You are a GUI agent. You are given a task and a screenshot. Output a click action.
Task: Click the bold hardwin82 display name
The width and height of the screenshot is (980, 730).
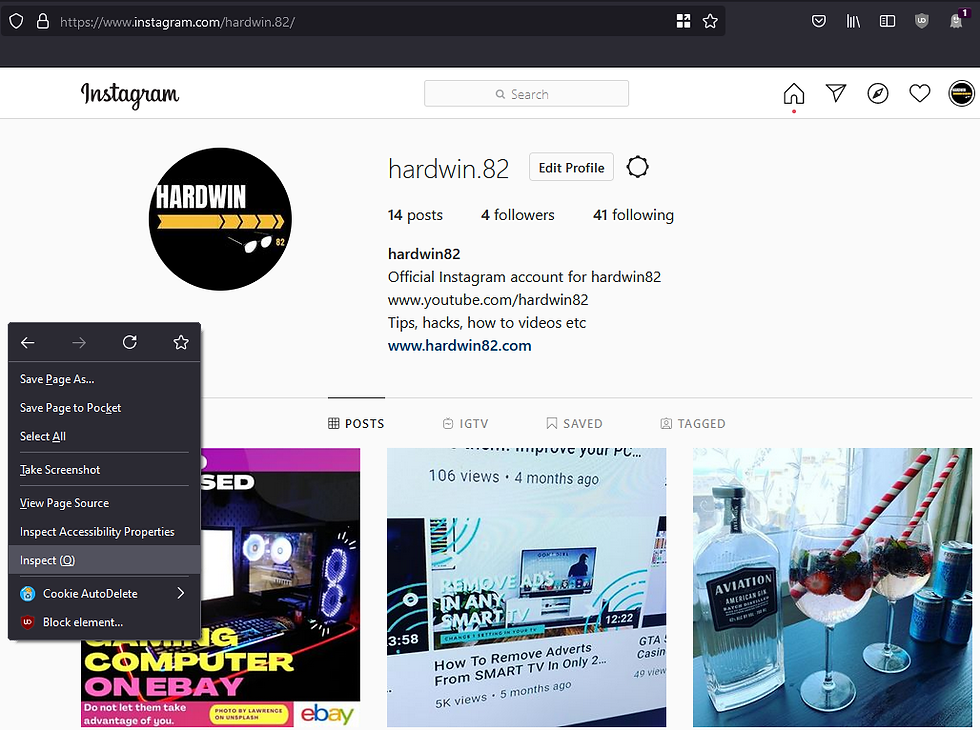coord(424,254)
